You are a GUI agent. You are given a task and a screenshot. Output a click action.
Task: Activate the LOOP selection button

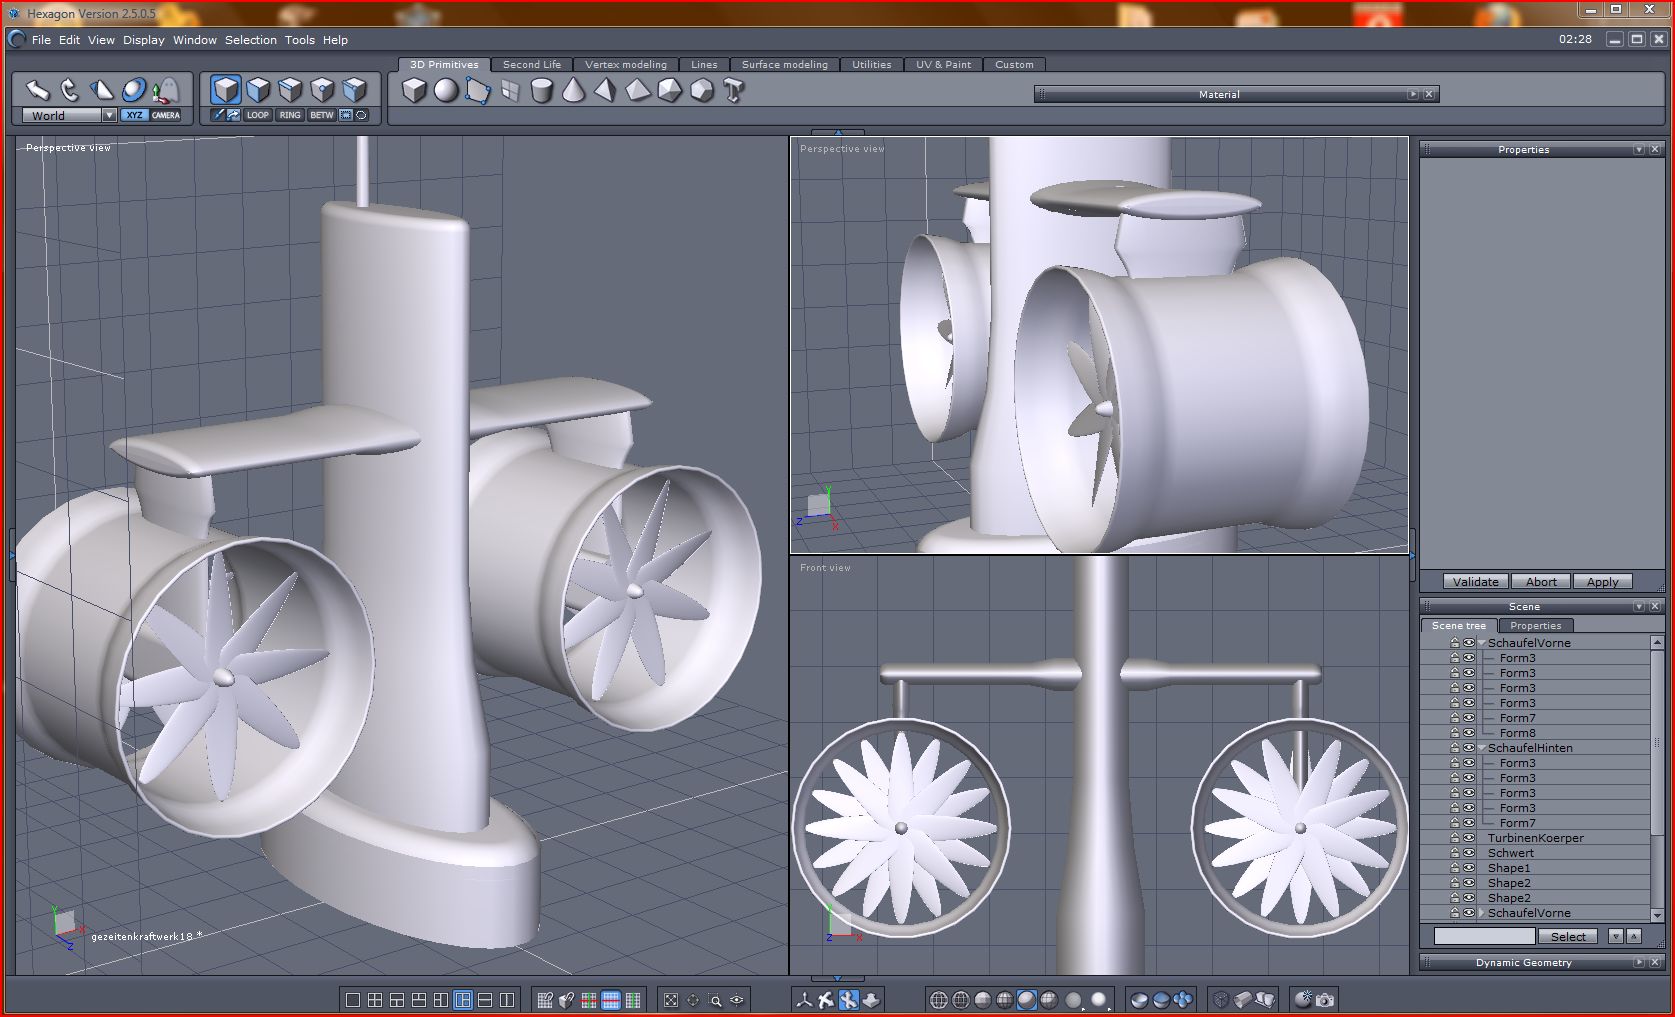pyautogui.click(x=258, y=115)
